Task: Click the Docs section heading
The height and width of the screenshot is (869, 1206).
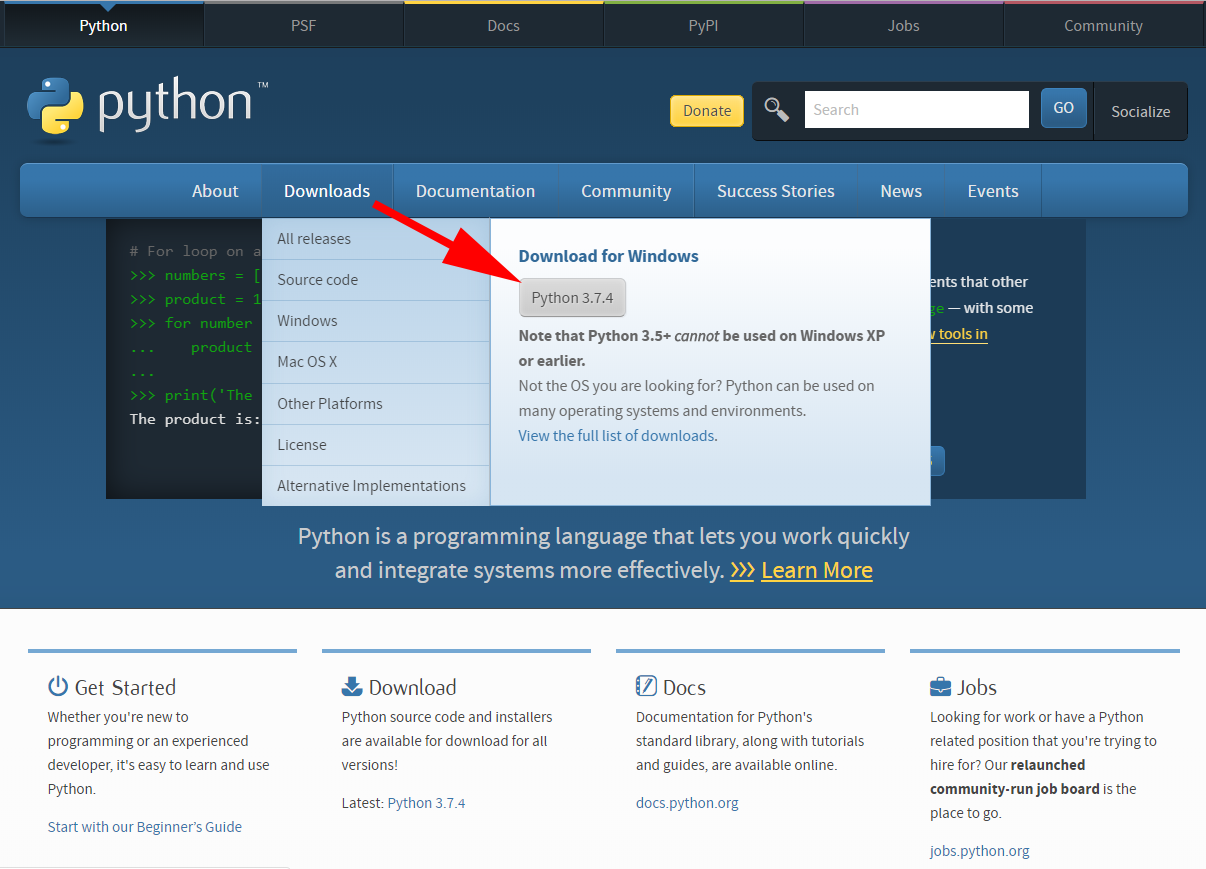Action: point(684,687)
